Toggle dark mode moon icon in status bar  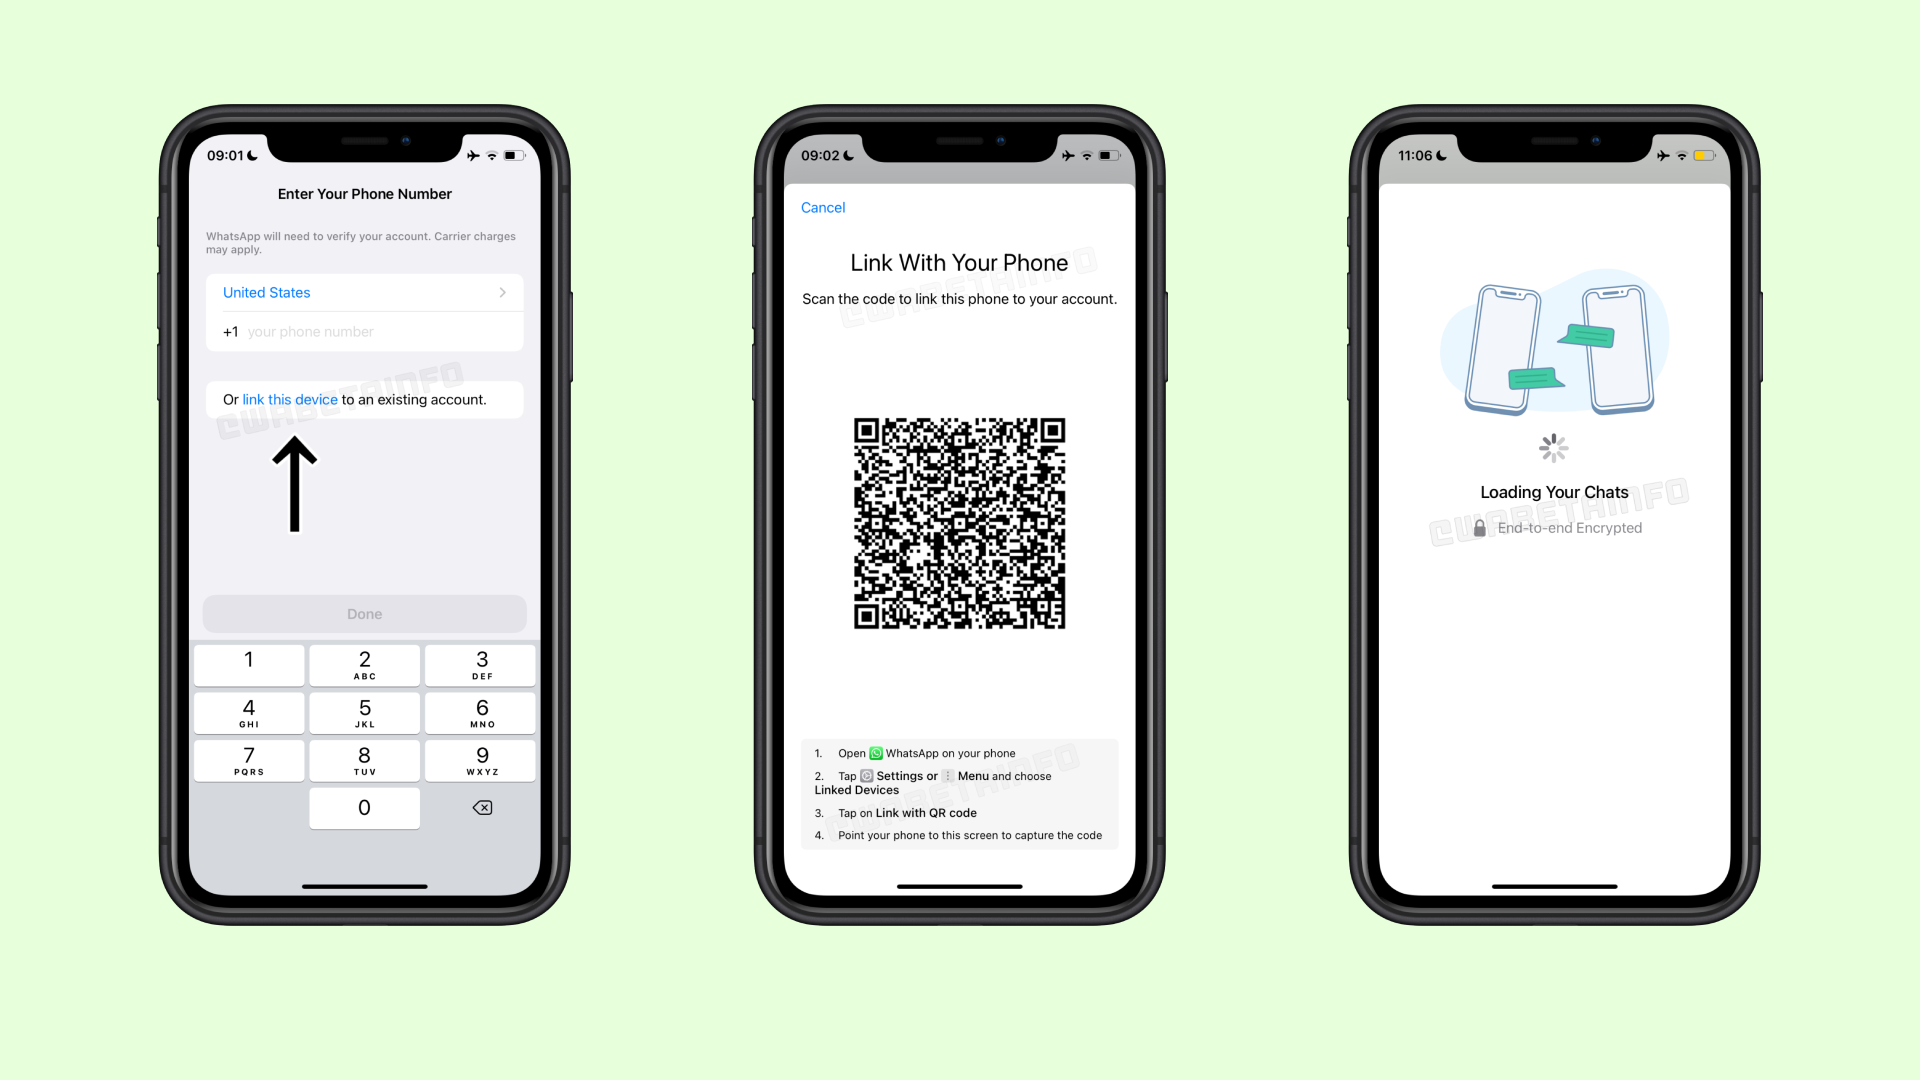[256, 156]
